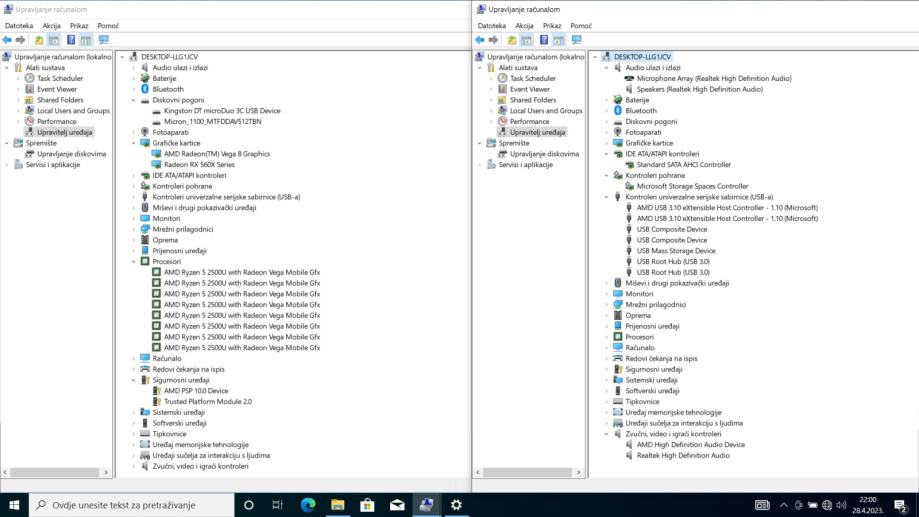Screen dimensions: 919x517
Task: Collapse Procesori node in left window
Action: [x=134, y=261]
